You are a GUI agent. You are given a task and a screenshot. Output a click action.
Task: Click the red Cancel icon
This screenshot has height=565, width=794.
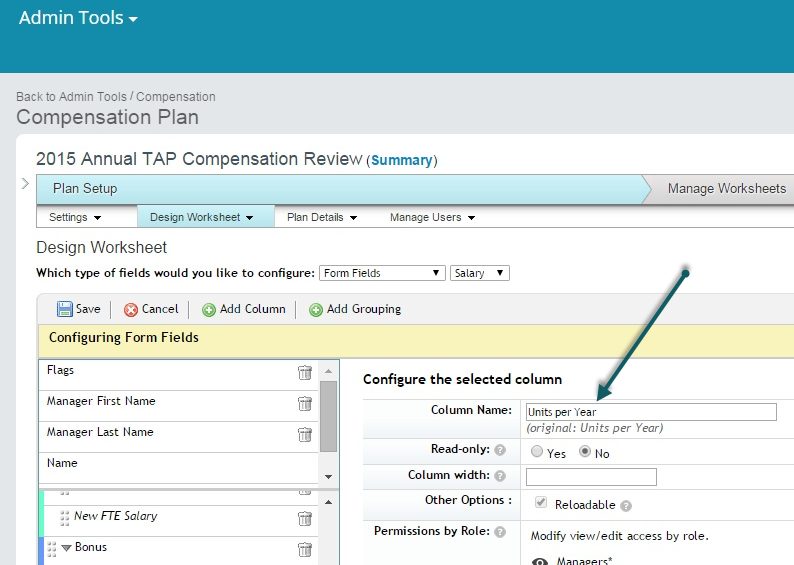(x=131, y=310)
